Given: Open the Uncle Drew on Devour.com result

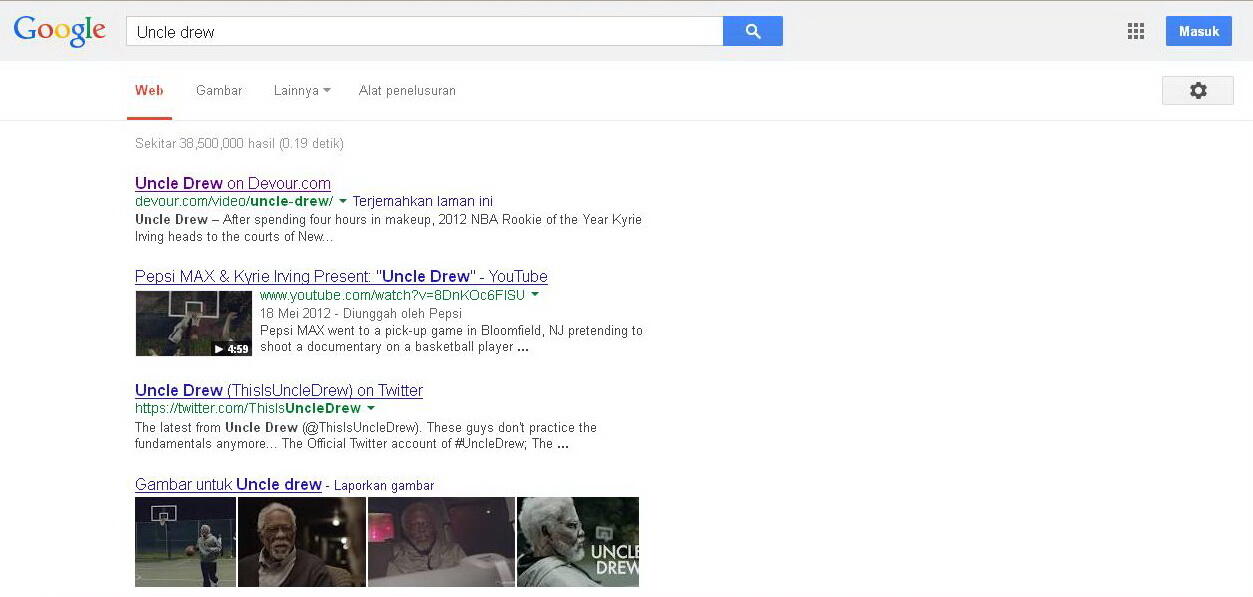Looking at the screenshot, I should point(232,183).
